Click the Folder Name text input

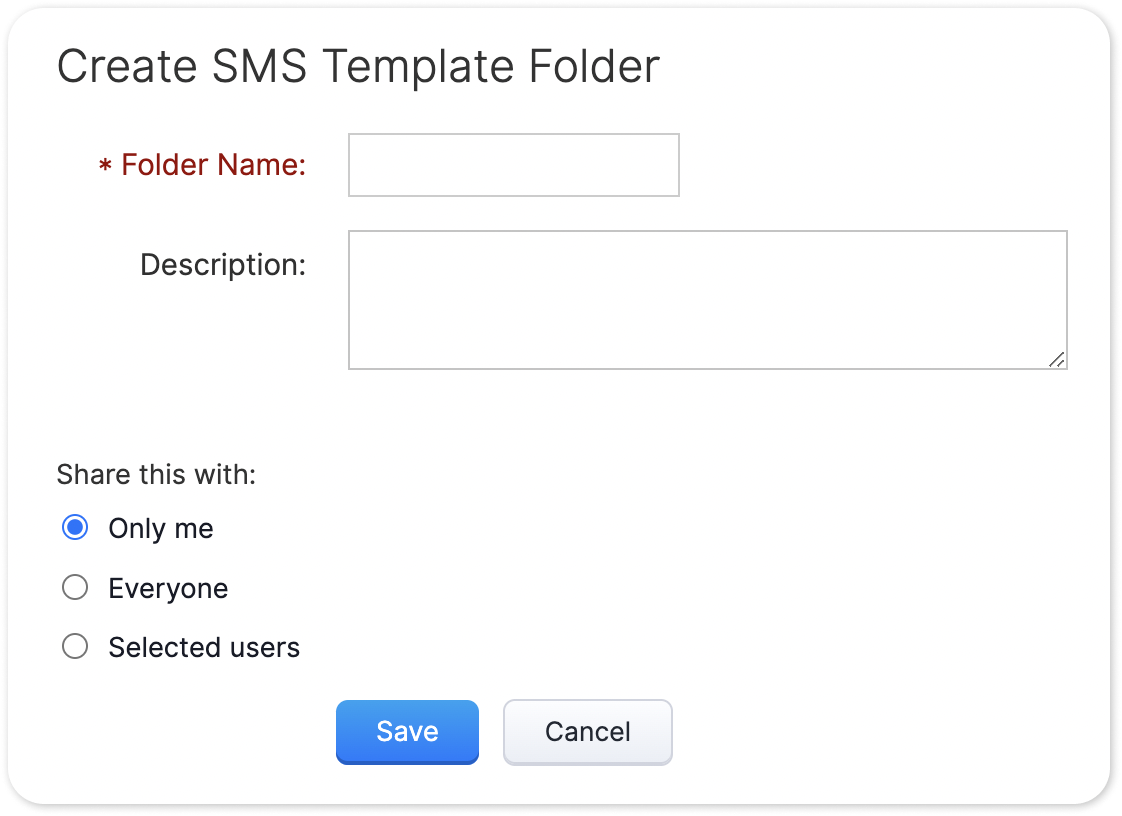click(513, 165)
